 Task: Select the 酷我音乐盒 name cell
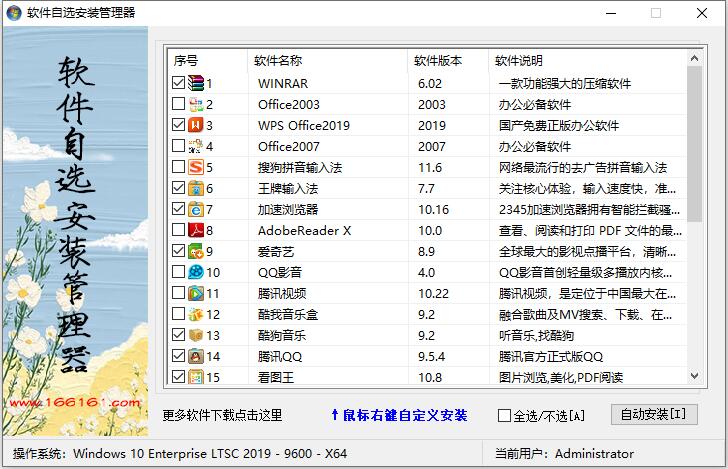coord(288,315)
